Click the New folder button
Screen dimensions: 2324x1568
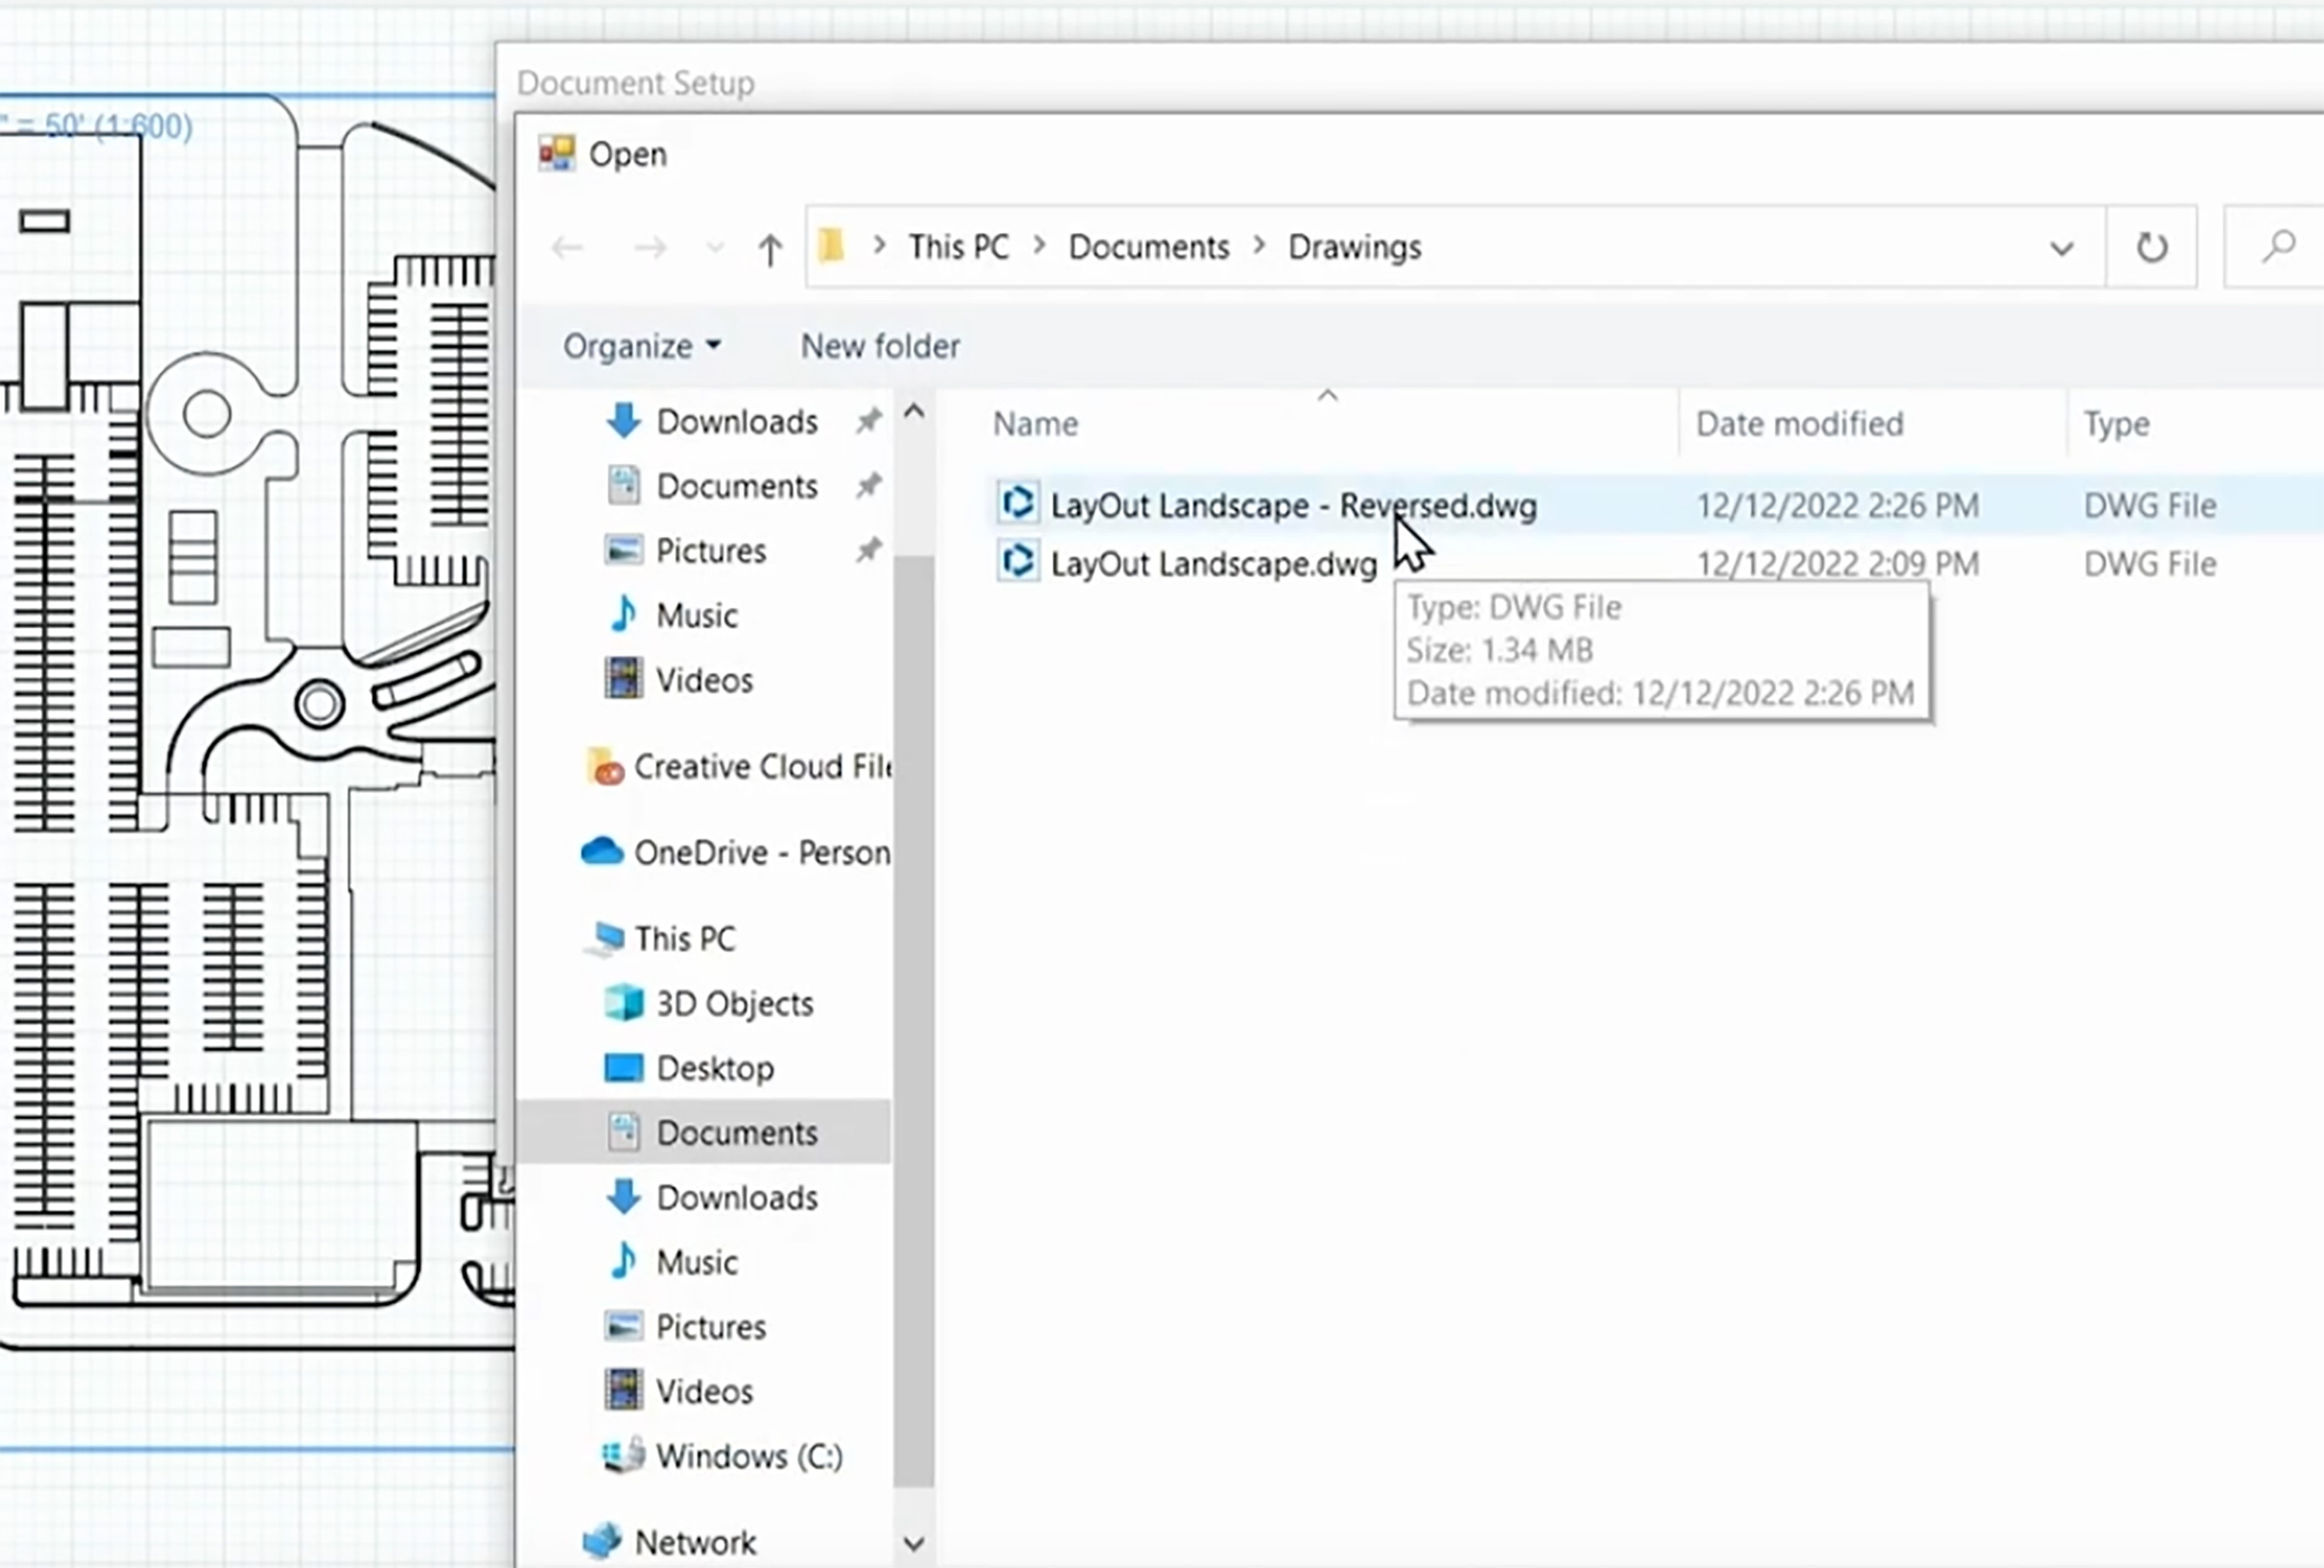tap(879, 346)
